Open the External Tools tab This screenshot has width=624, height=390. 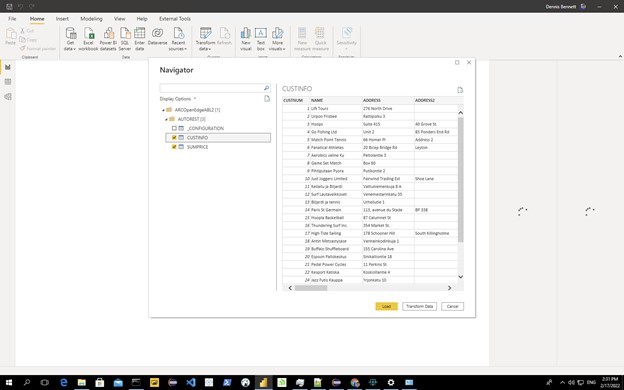tap(175, 19)
